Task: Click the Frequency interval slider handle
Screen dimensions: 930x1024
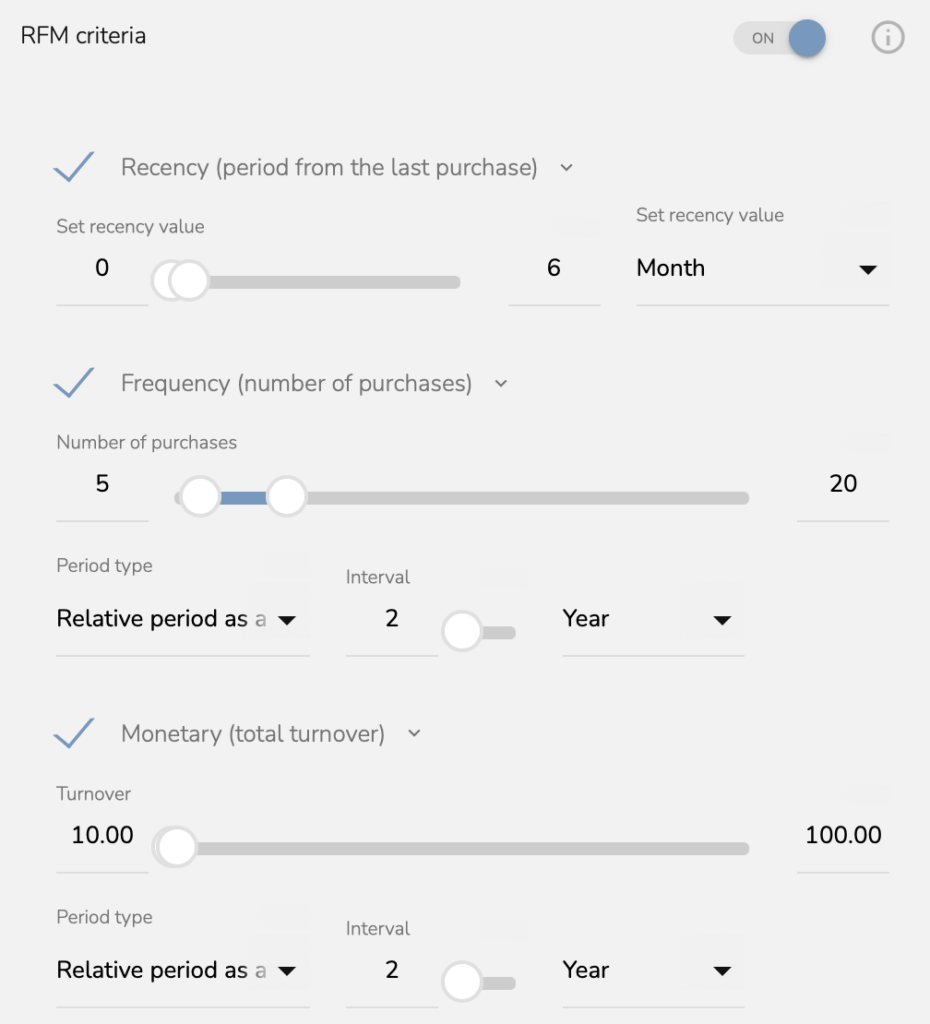Action: tap(462, 632)
